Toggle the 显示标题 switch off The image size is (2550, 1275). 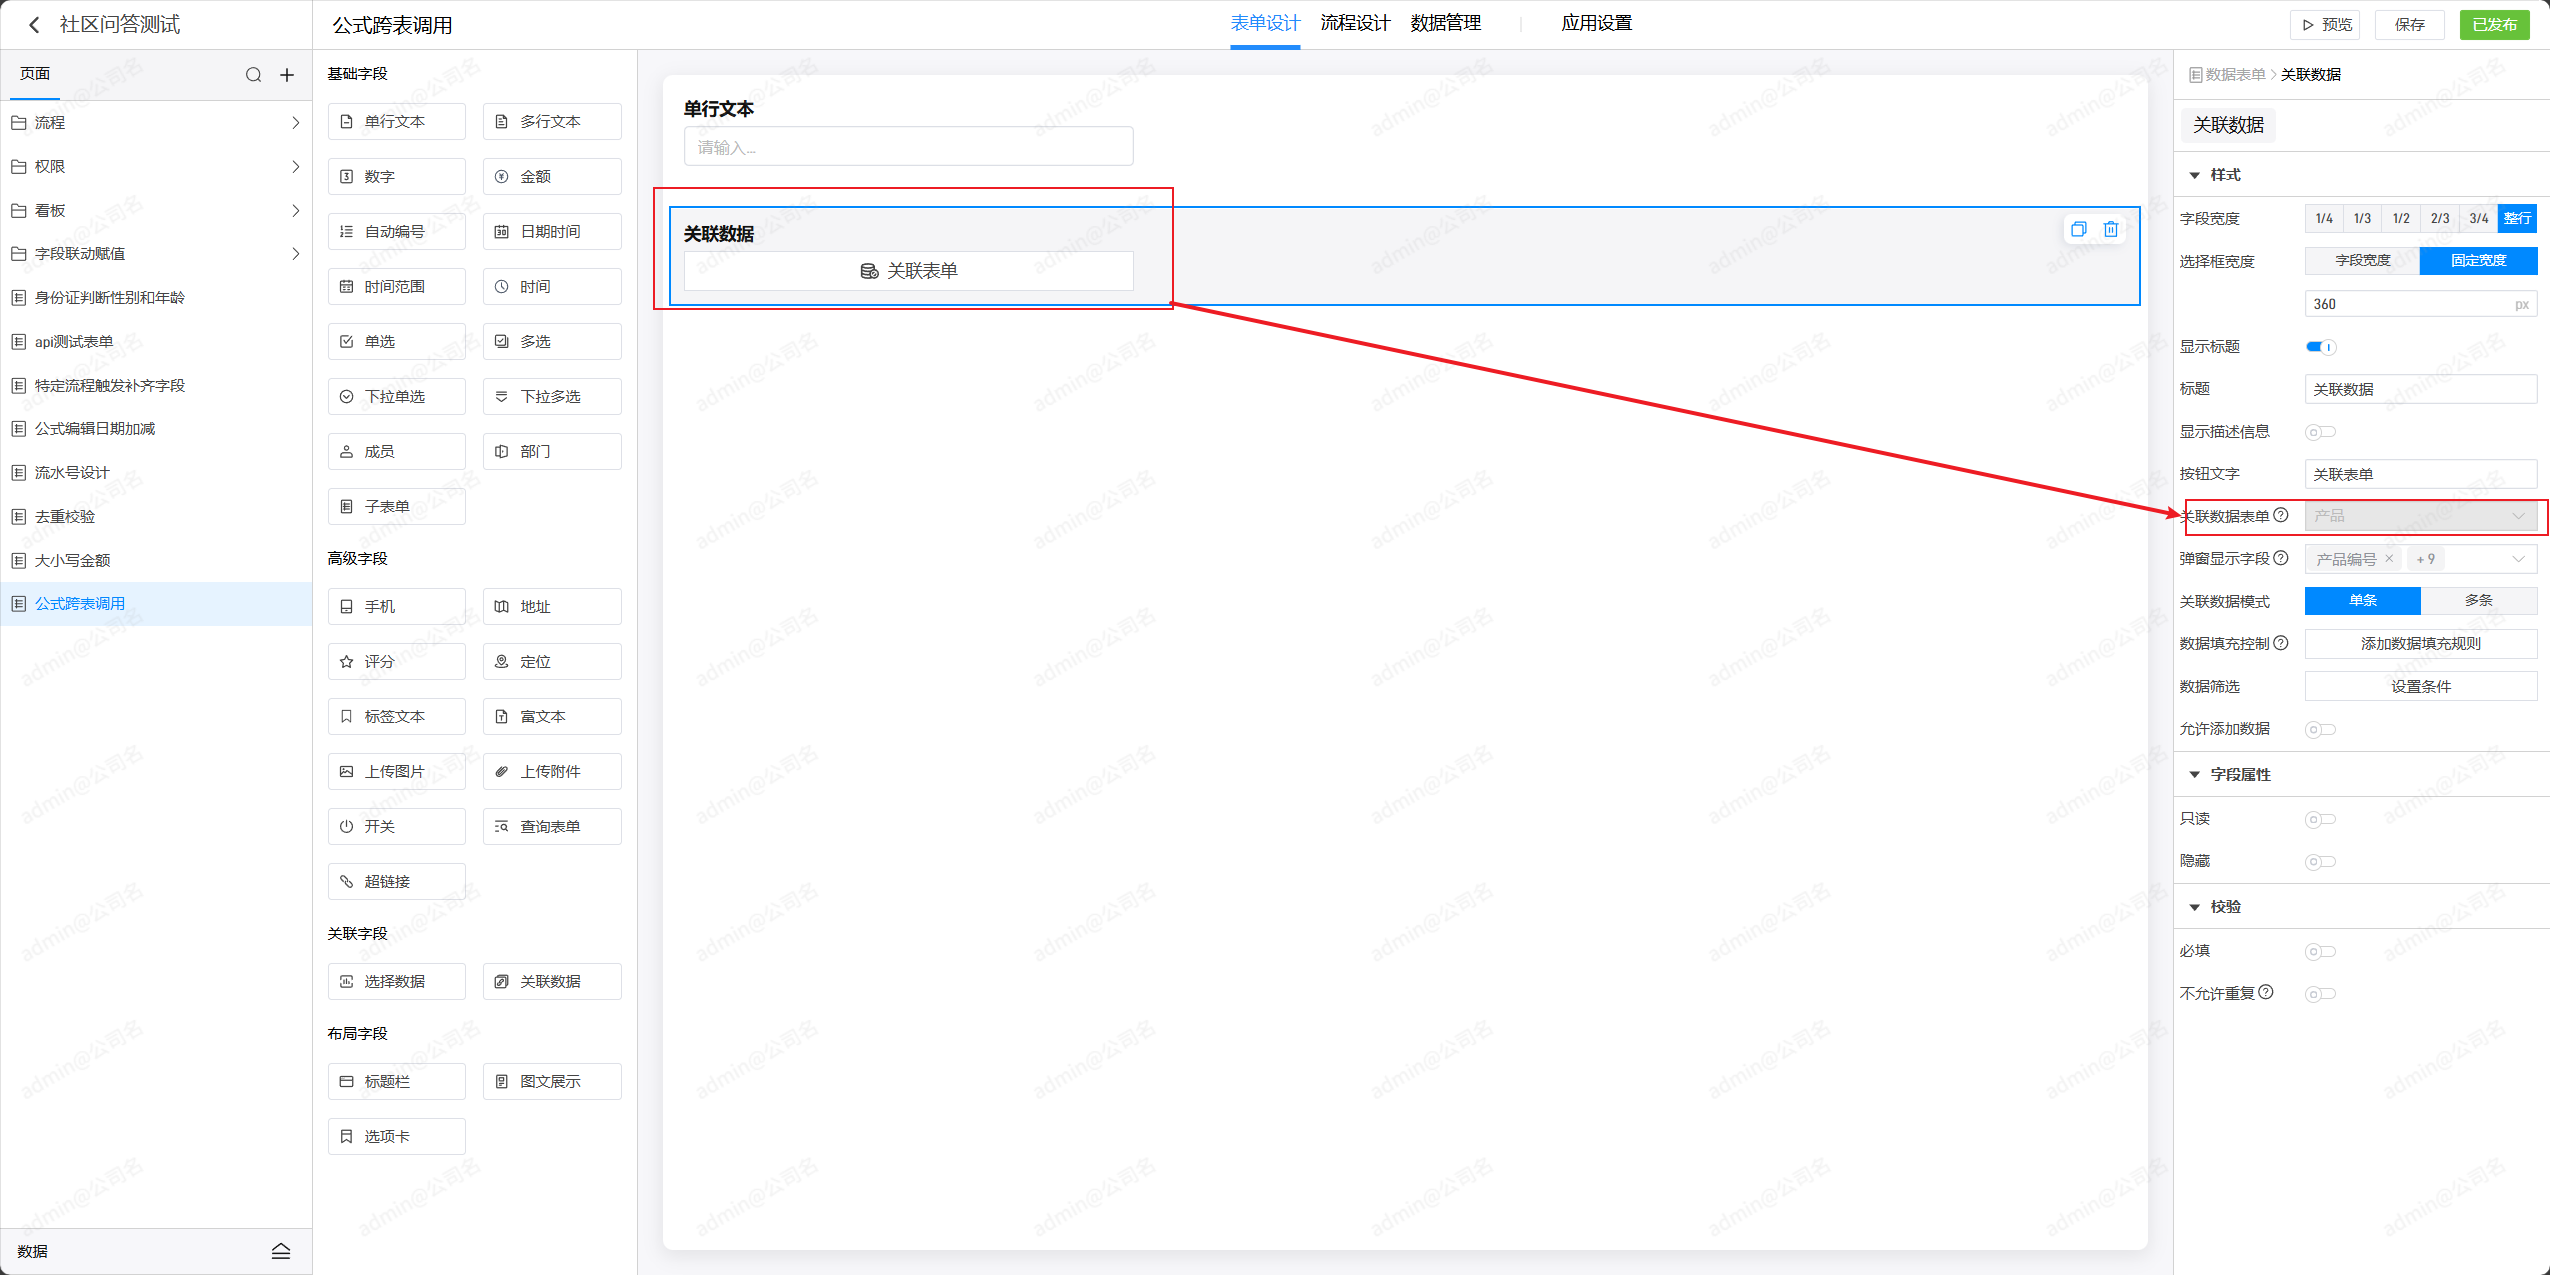[x=2320, y=347]
